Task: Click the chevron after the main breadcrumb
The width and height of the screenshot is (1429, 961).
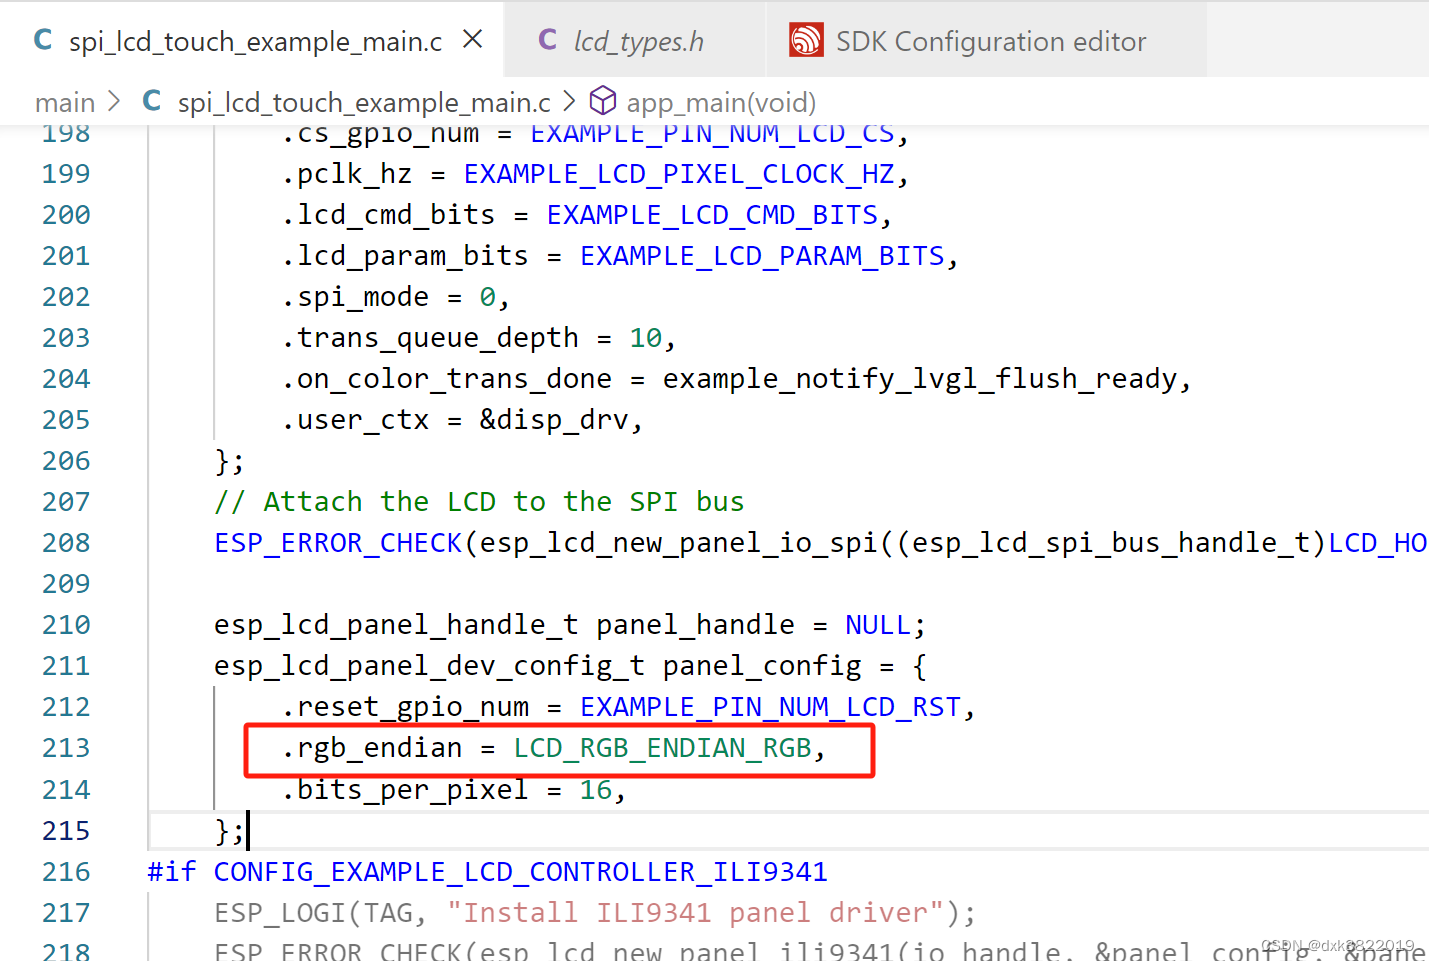Action: pos(113,100)
